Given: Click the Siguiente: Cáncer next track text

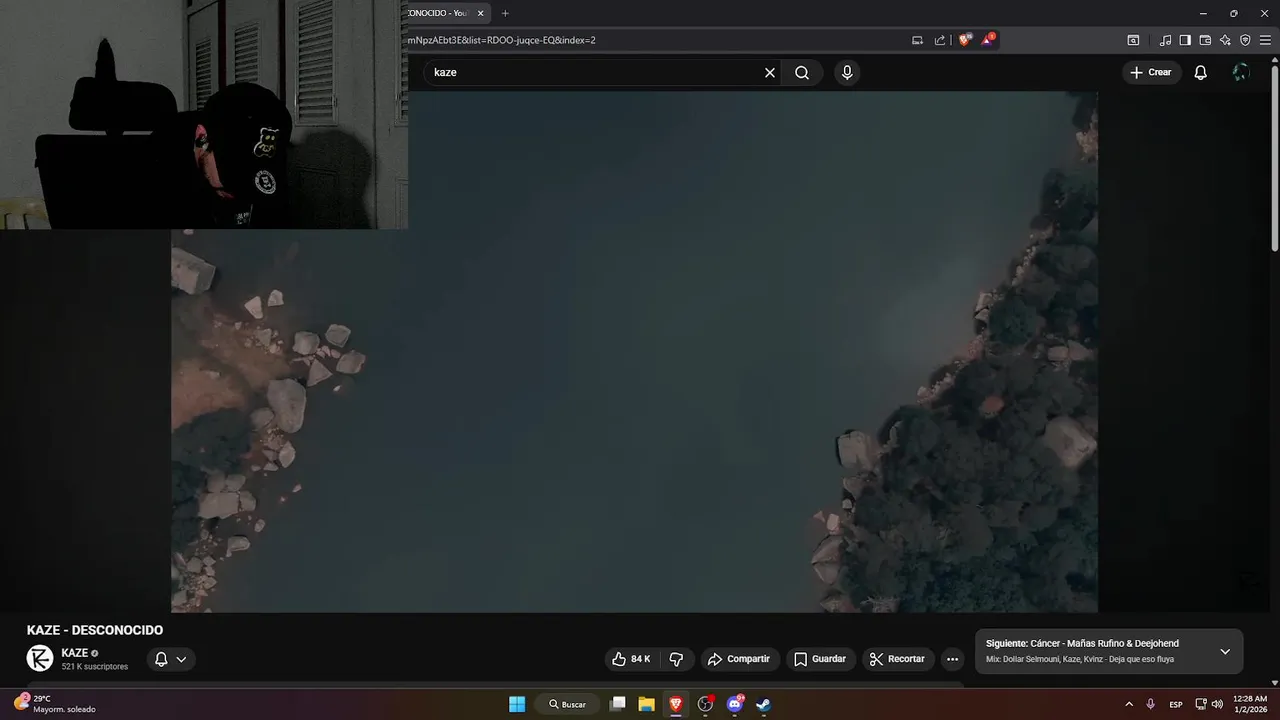Looking at the screenshot, I should click(x=1082, y=644).
